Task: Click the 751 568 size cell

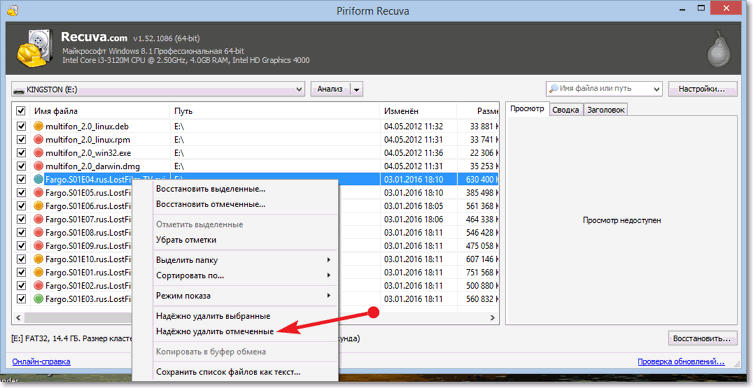Action: pos(483,273)
